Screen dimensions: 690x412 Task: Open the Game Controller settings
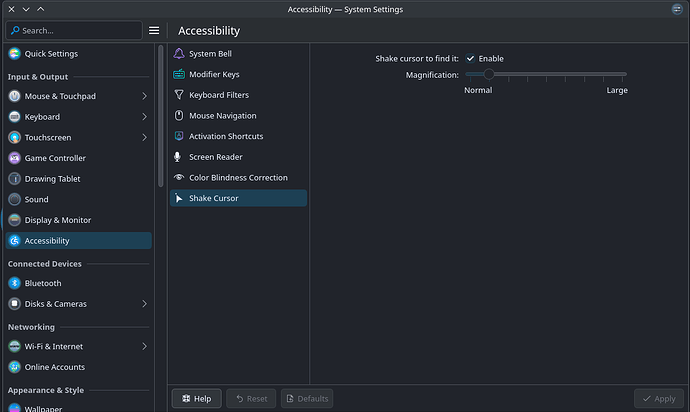(x=78, y=158)
